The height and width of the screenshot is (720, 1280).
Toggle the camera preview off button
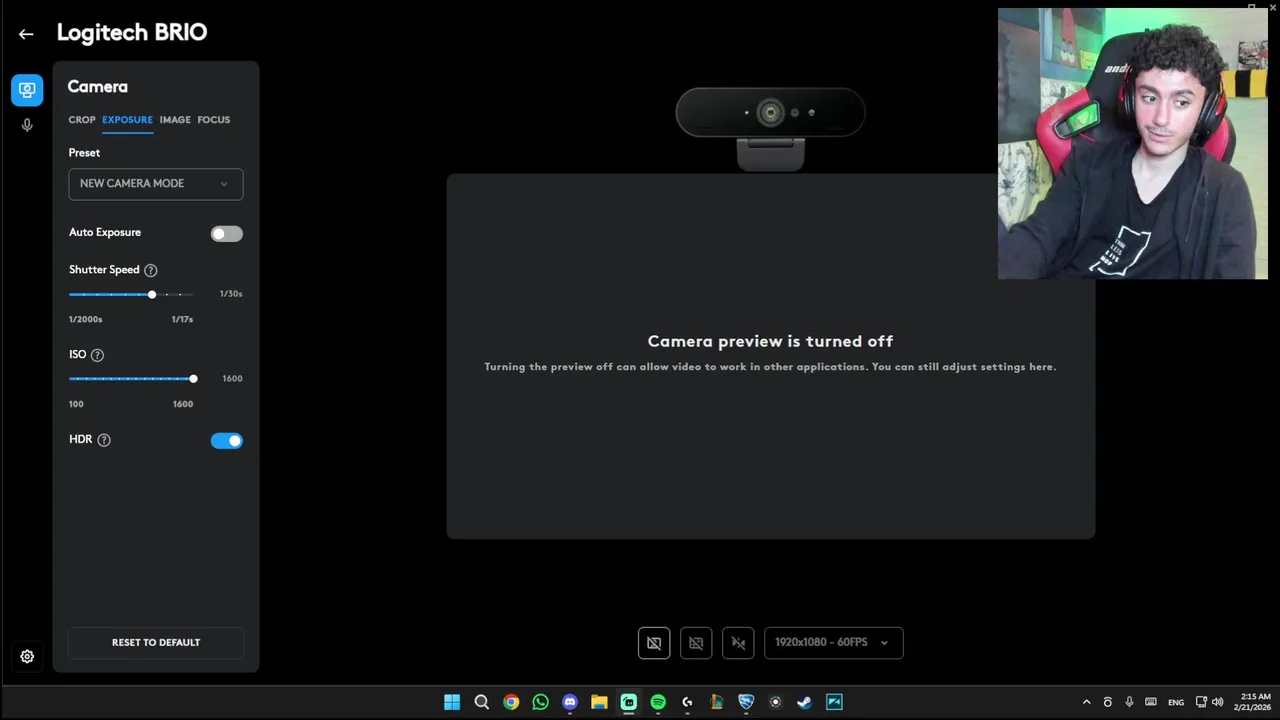[654, 643]
